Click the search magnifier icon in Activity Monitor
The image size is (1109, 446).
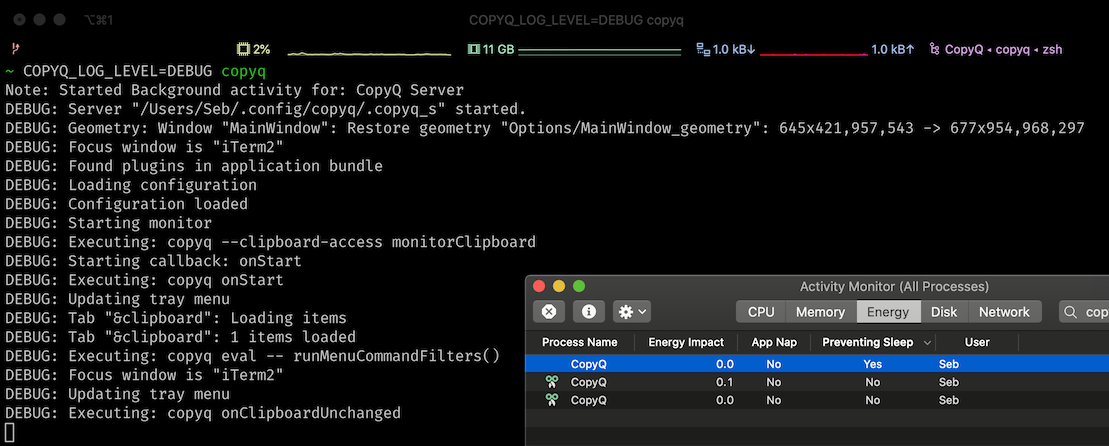[1072, 312]
